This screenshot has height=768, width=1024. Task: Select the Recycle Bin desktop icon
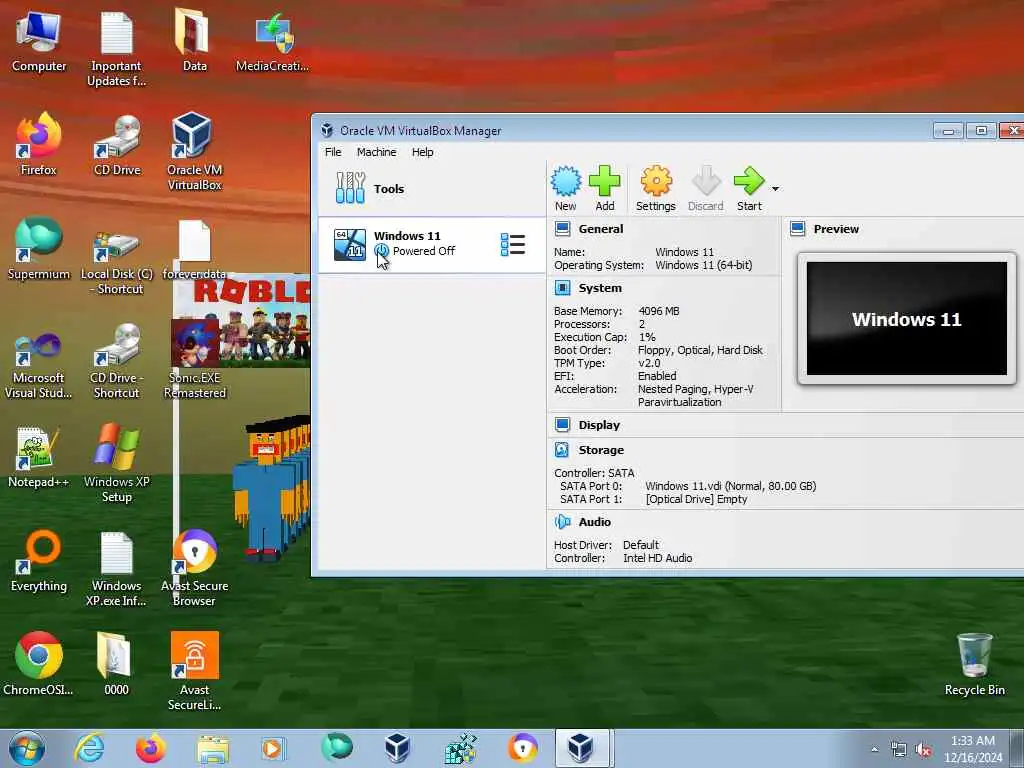tap(974, 664)
